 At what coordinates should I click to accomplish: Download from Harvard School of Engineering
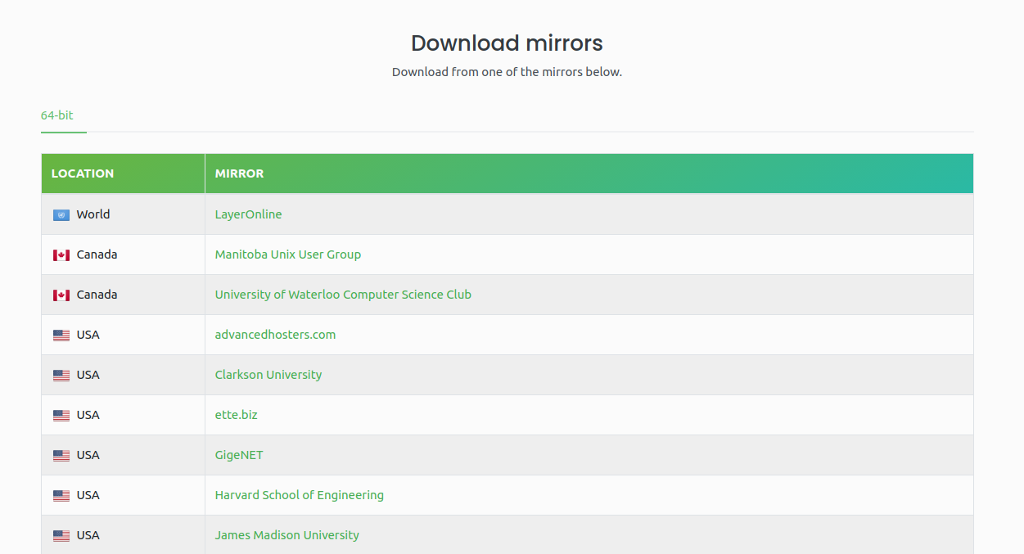click(x=299, y=494)
